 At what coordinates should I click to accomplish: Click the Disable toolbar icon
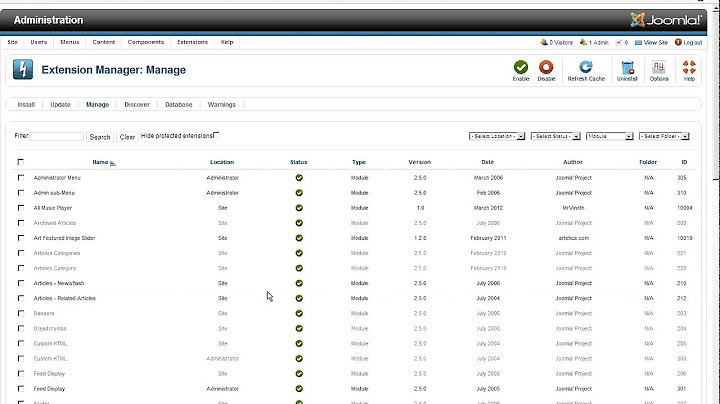point(546,67)
